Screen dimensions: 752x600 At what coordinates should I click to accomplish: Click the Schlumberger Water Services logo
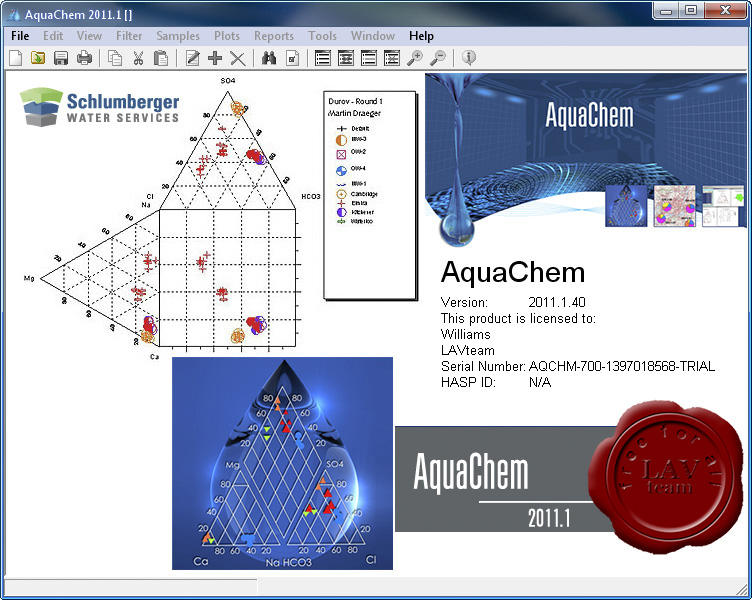click(x=100, y=107)
